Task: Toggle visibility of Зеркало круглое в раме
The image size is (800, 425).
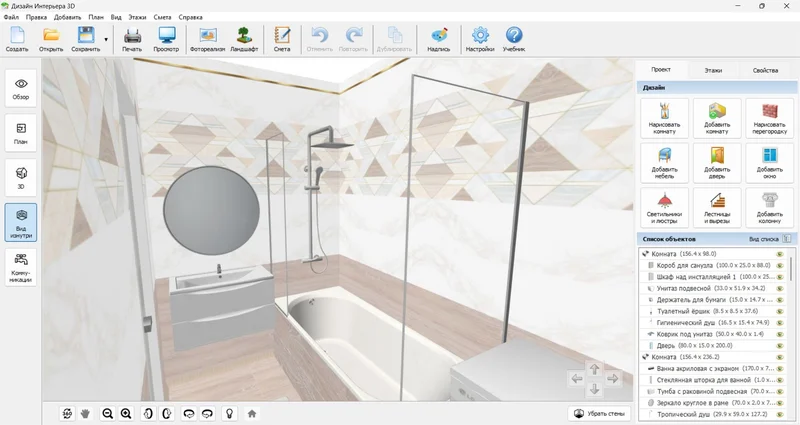Action: [x=780, y=403]
